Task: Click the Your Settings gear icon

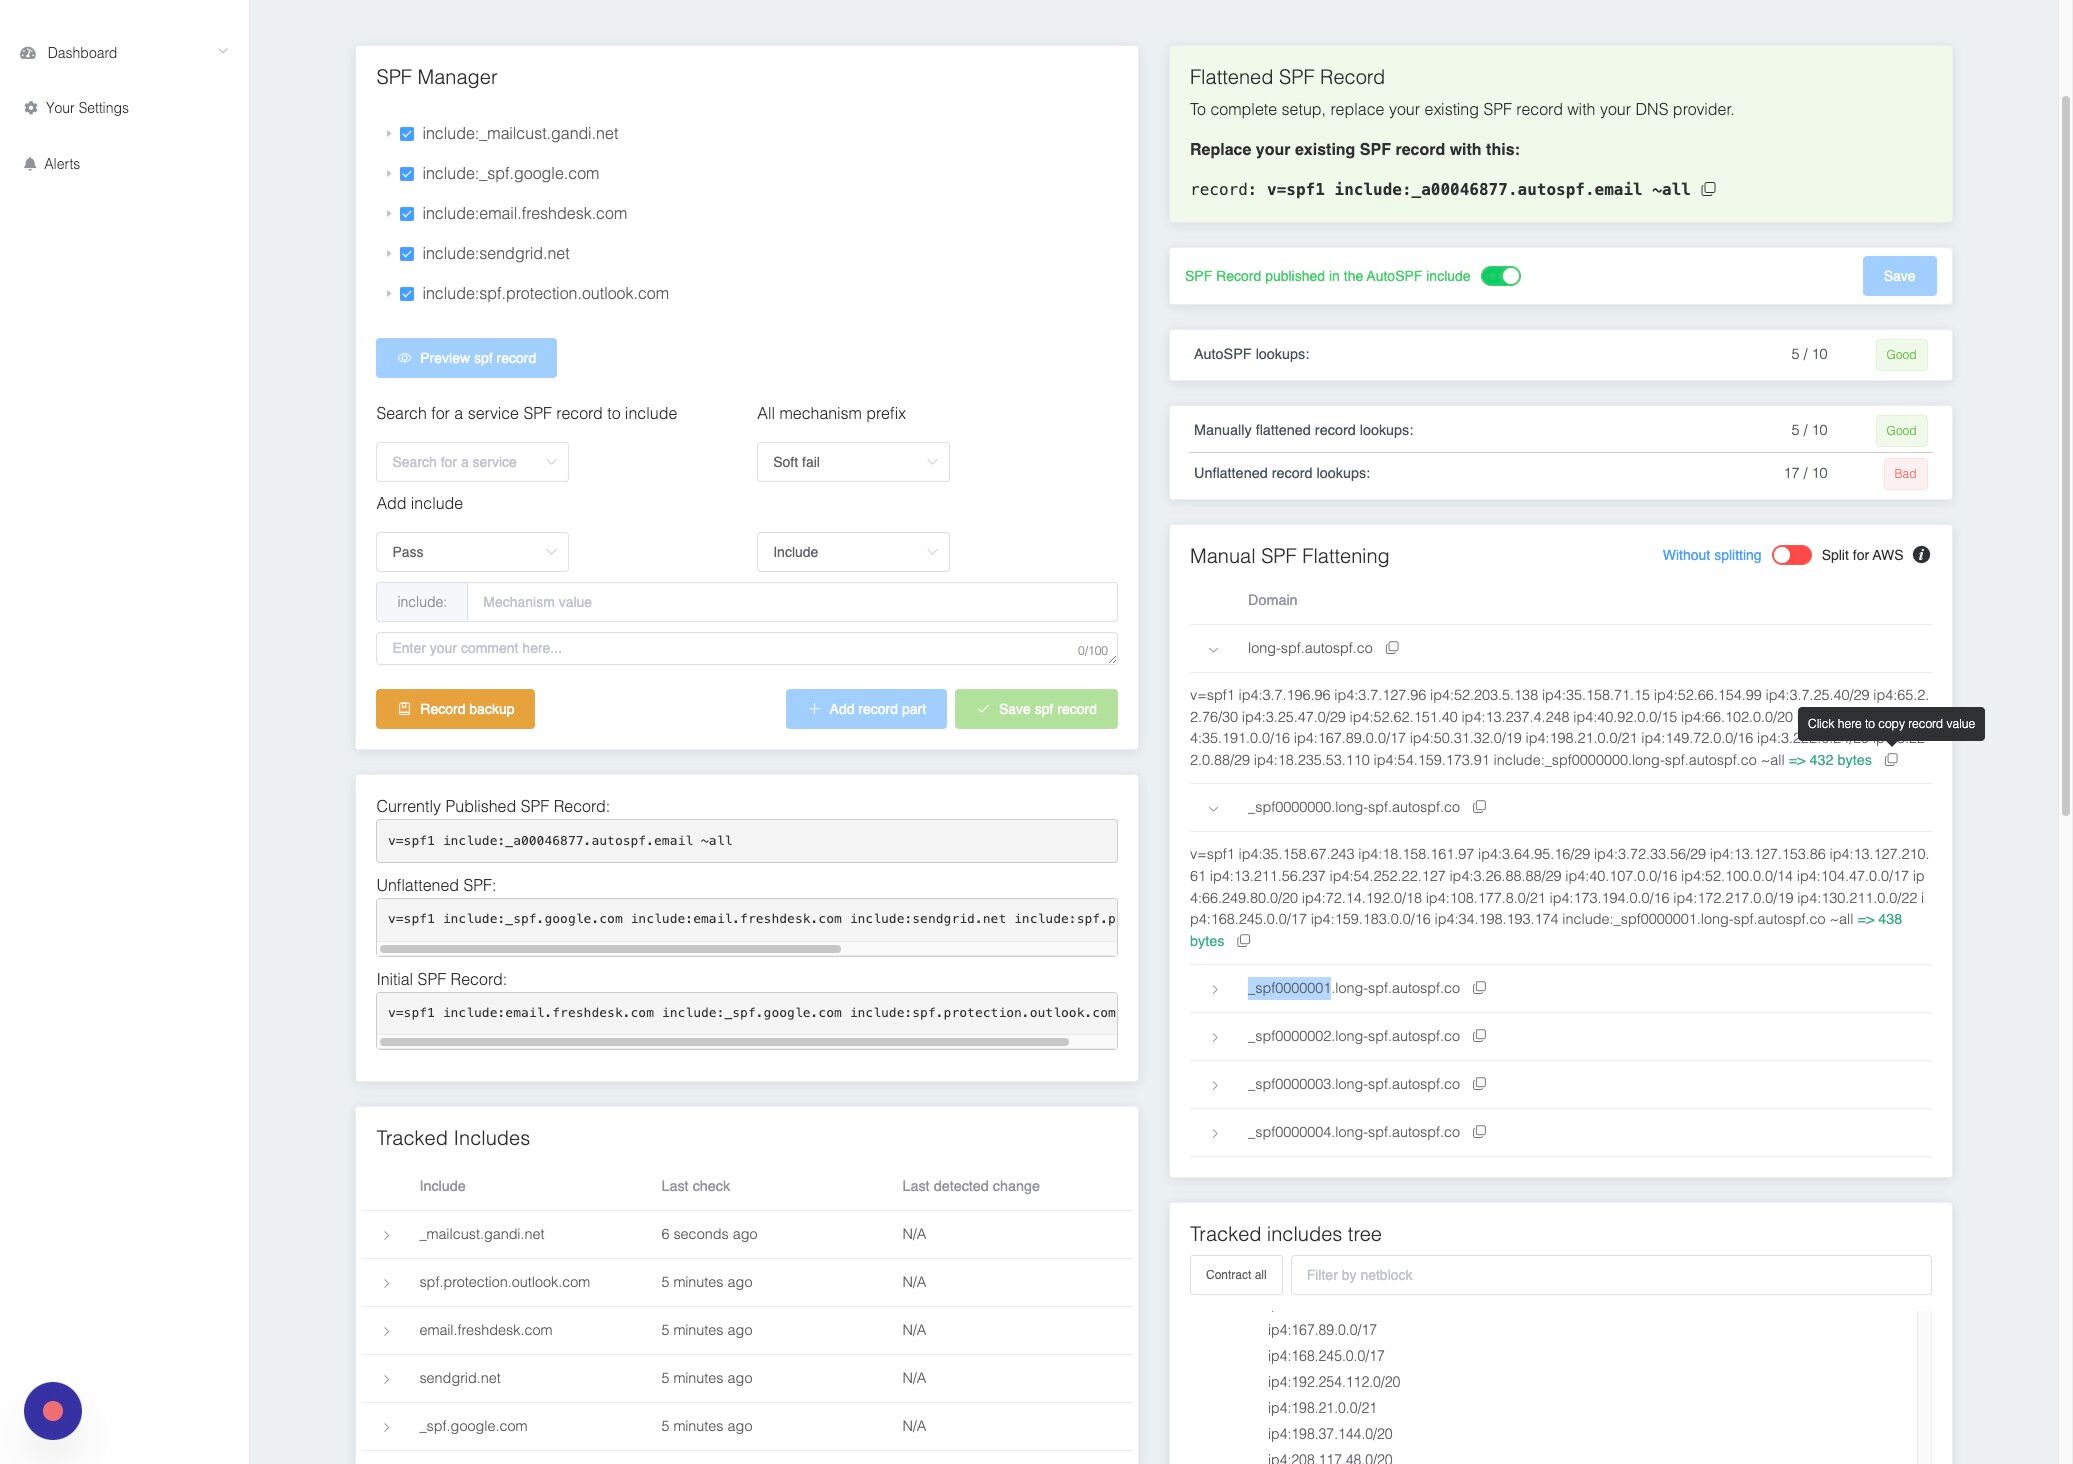Action: click(31, 108)
